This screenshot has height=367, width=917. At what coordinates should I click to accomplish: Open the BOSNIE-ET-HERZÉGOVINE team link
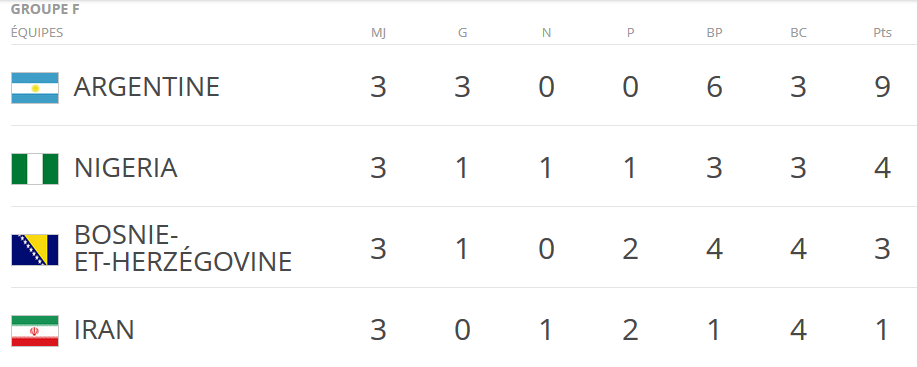pos(183,249)
